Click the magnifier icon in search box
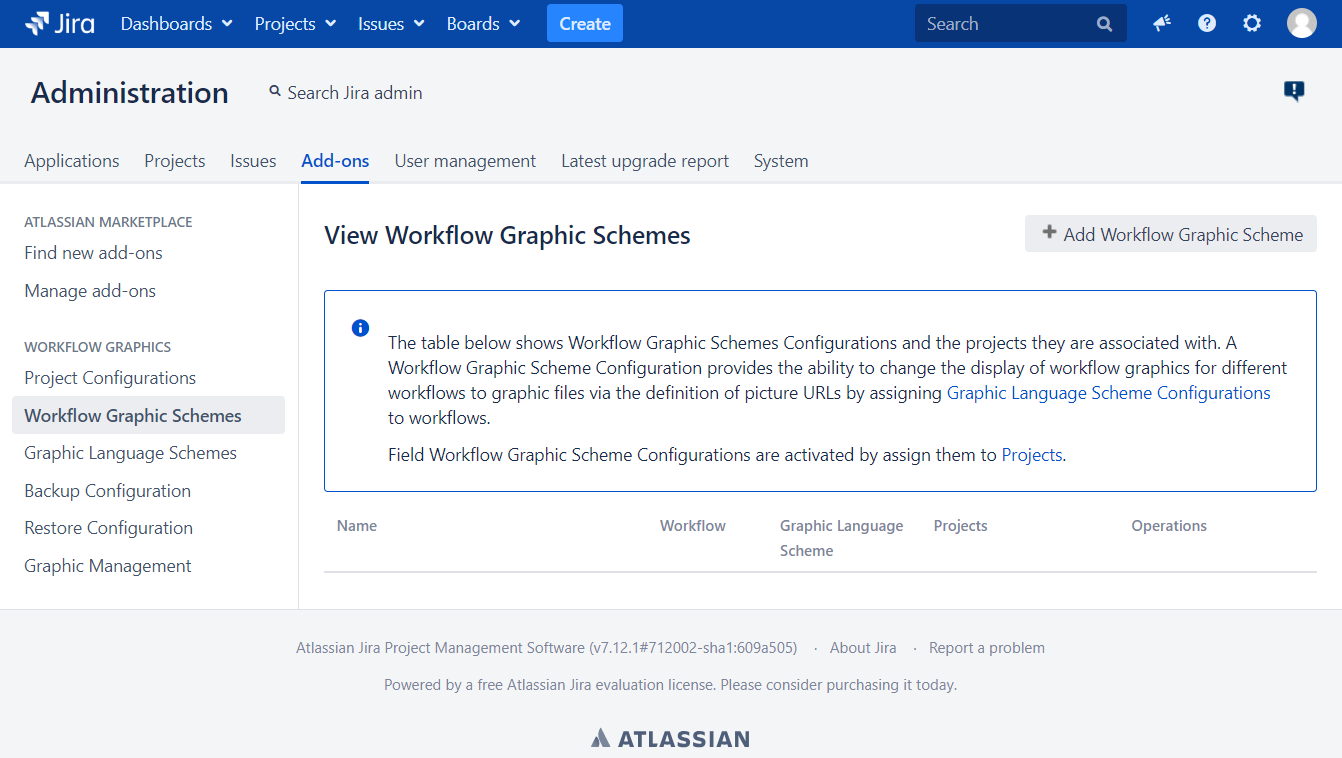This screenshot has width=1342, height=758. pos(1104,24)
